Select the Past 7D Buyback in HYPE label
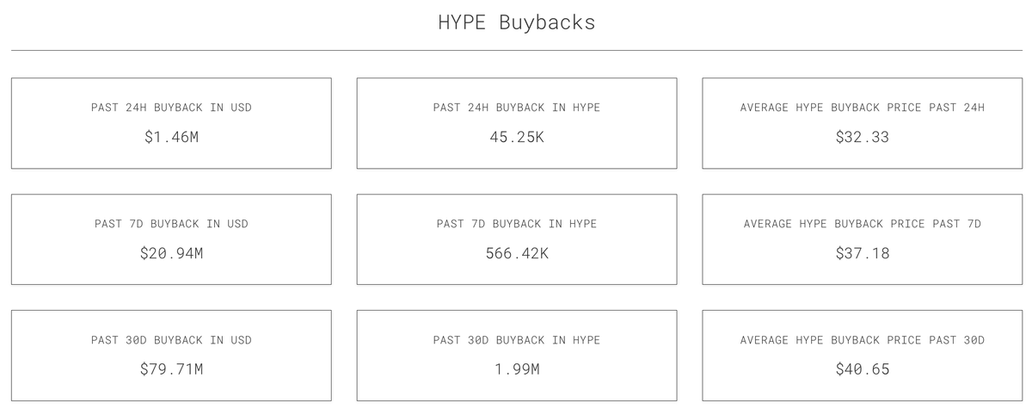Screen dimensions: 1032x409 pyautogui.click(x=516, y=224)
